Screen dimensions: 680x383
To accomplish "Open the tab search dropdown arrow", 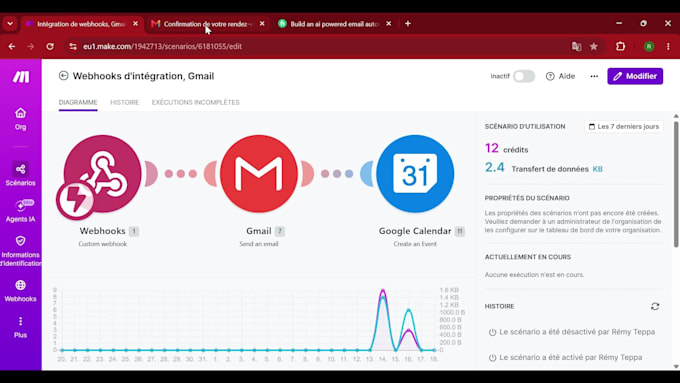I will 10,24.
